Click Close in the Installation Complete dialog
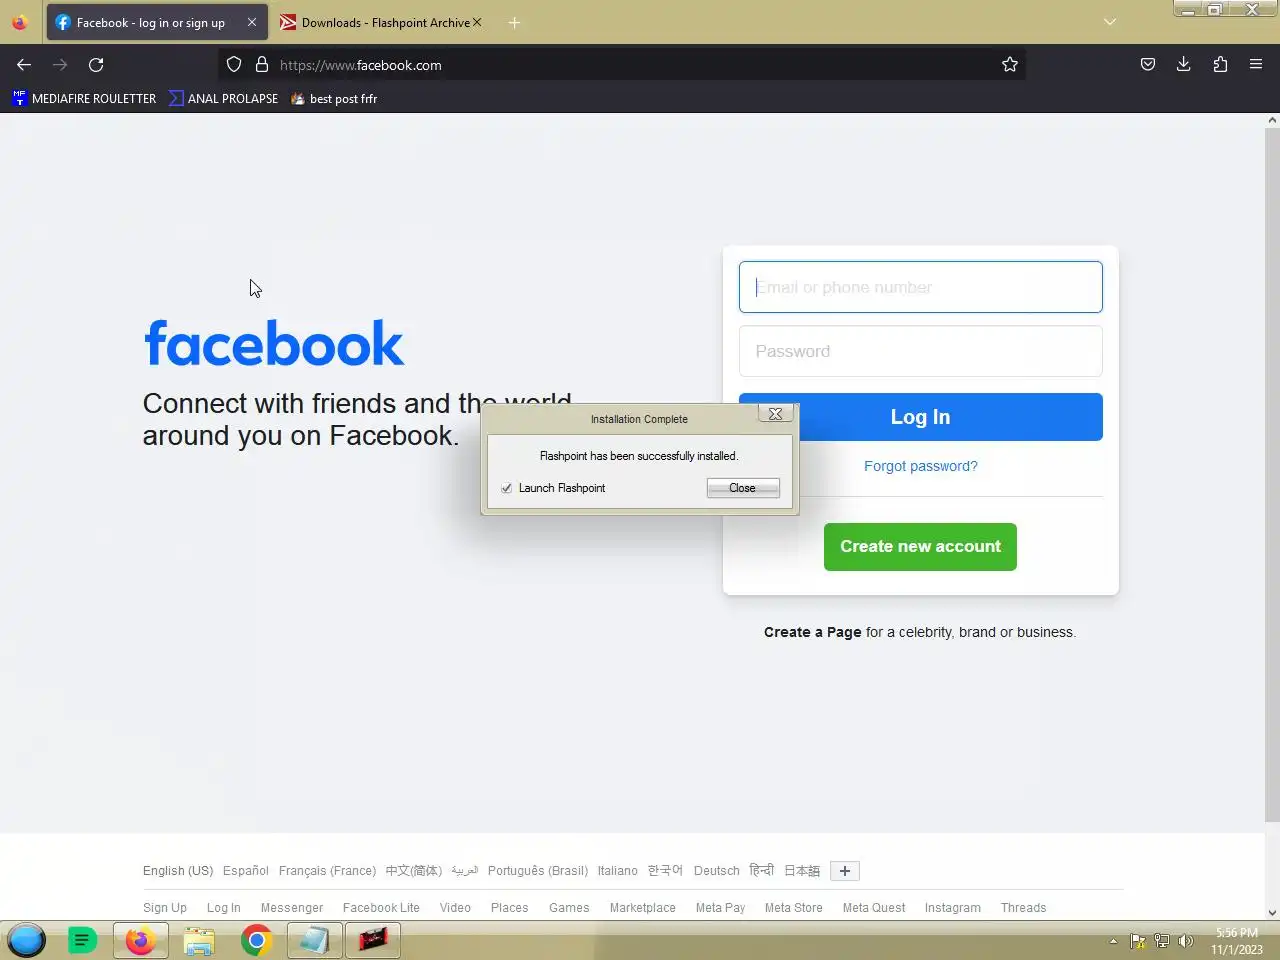The width and height of the screenshot is (1280, 960). point(743,488)
